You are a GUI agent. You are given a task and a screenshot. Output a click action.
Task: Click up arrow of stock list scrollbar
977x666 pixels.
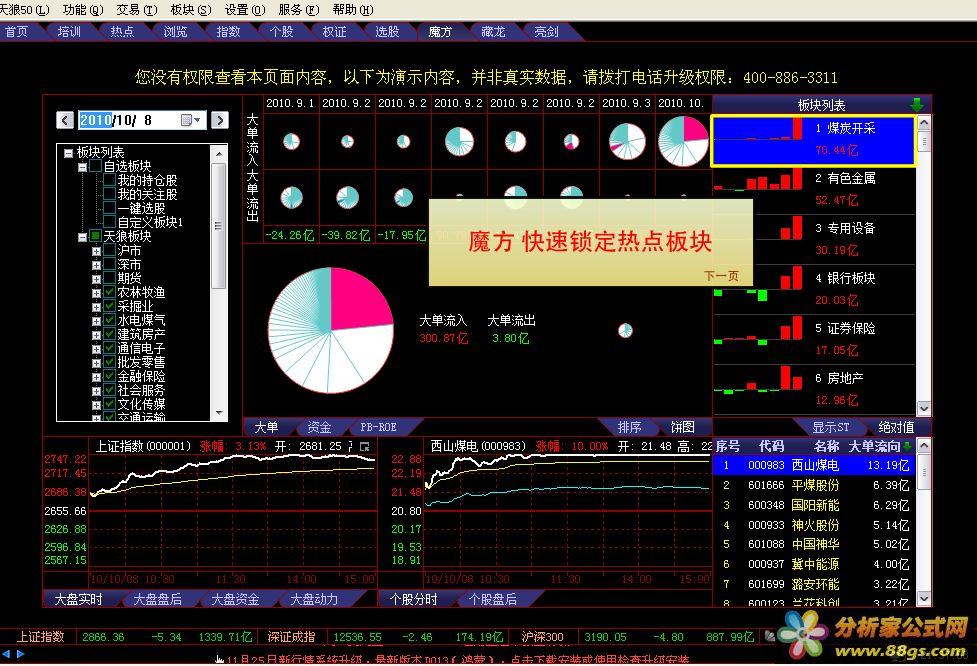click(x=923, y=446)
